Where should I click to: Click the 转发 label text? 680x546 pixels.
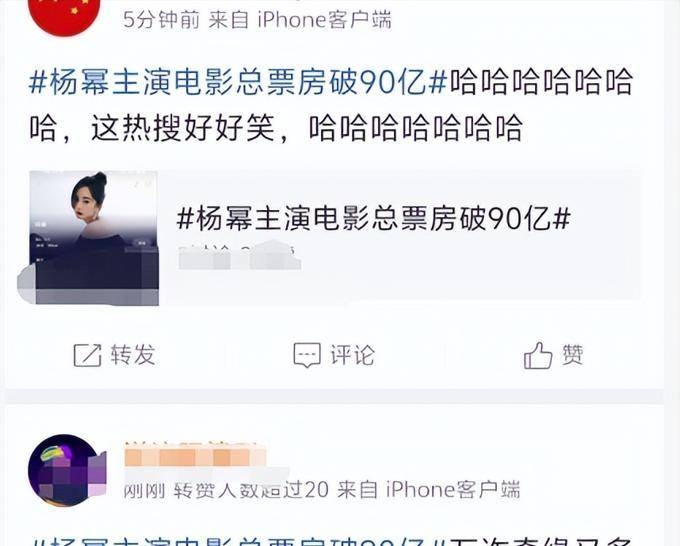[x=133, y=355]
